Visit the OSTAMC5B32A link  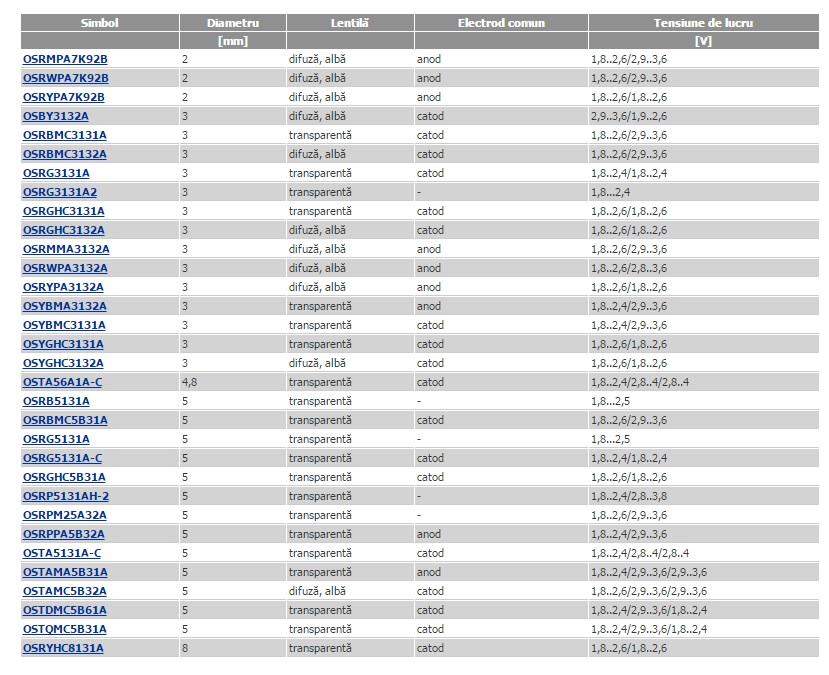[65, 591]
